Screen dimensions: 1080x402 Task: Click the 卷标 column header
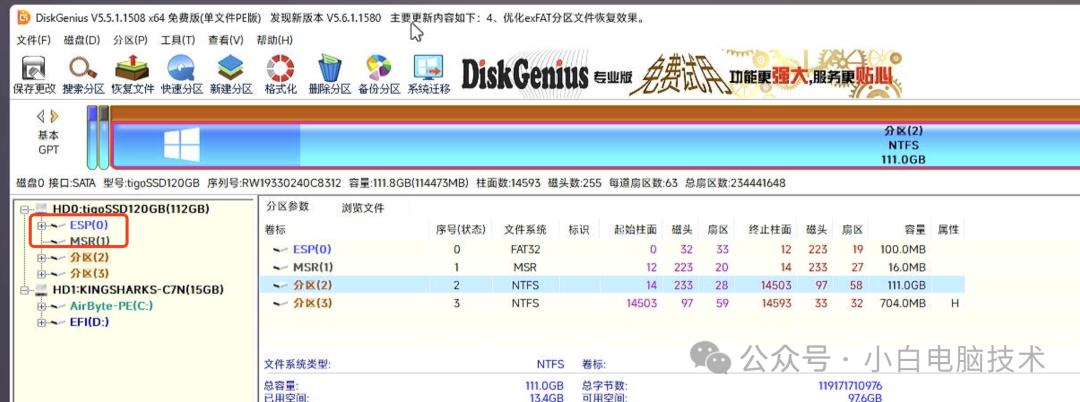point(276,230)
